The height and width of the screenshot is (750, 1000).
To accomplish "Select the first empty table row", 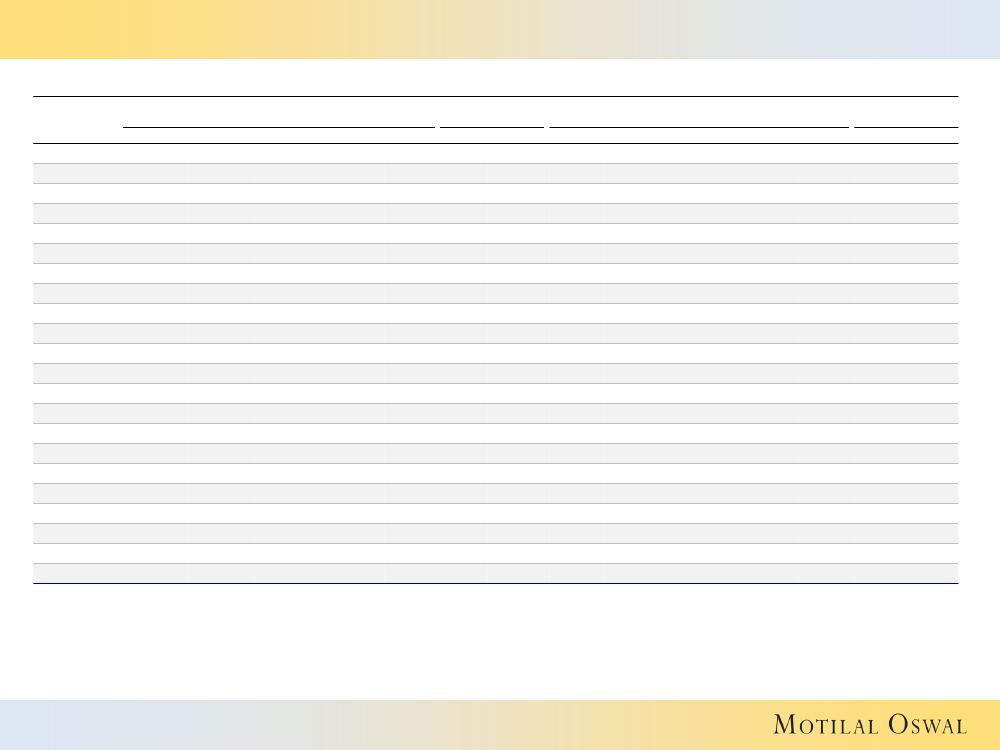I will point(495,153).
